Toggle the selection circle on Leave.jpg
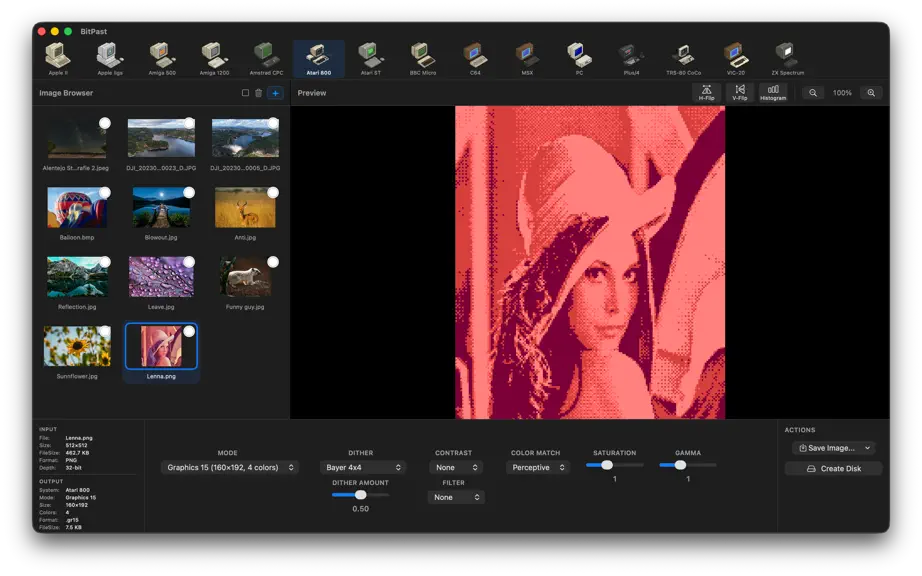 [189, 262]
